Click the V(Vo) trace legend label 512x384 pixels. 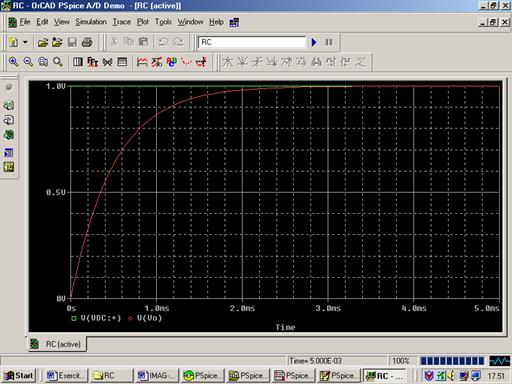pos(149,318)
